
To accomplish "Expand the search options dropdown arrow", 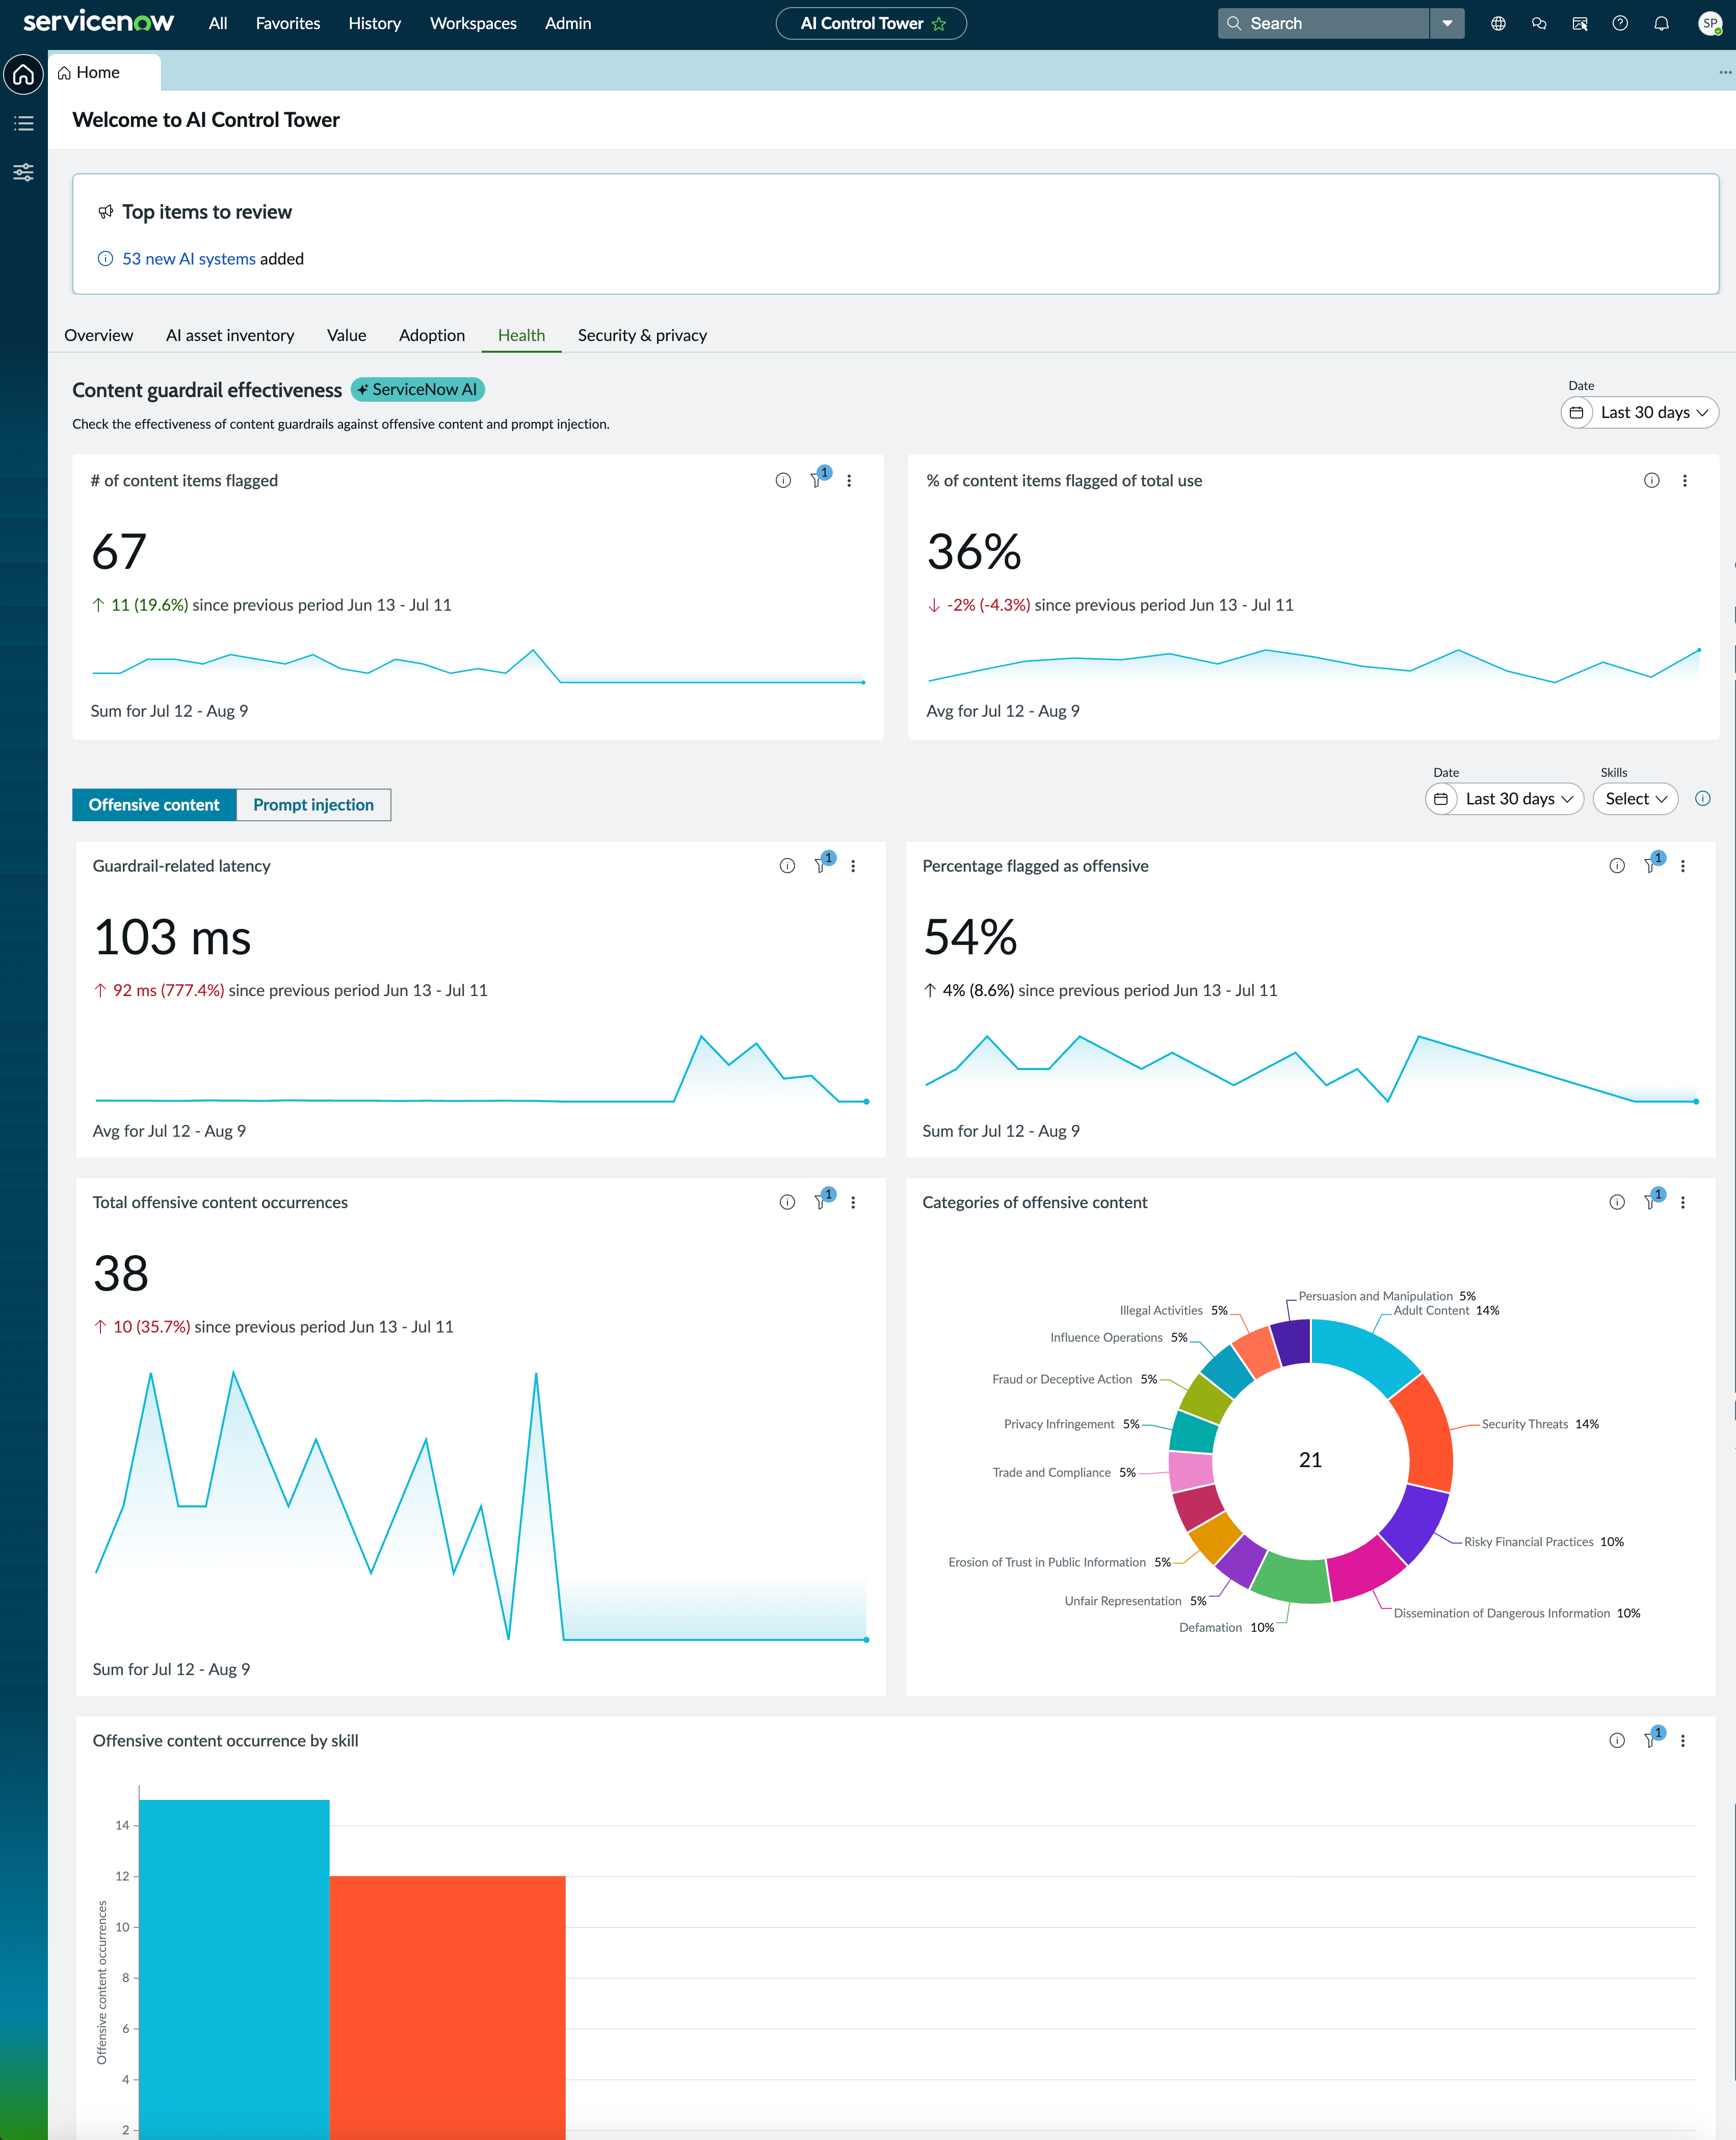I will (x=1446, y=23).
